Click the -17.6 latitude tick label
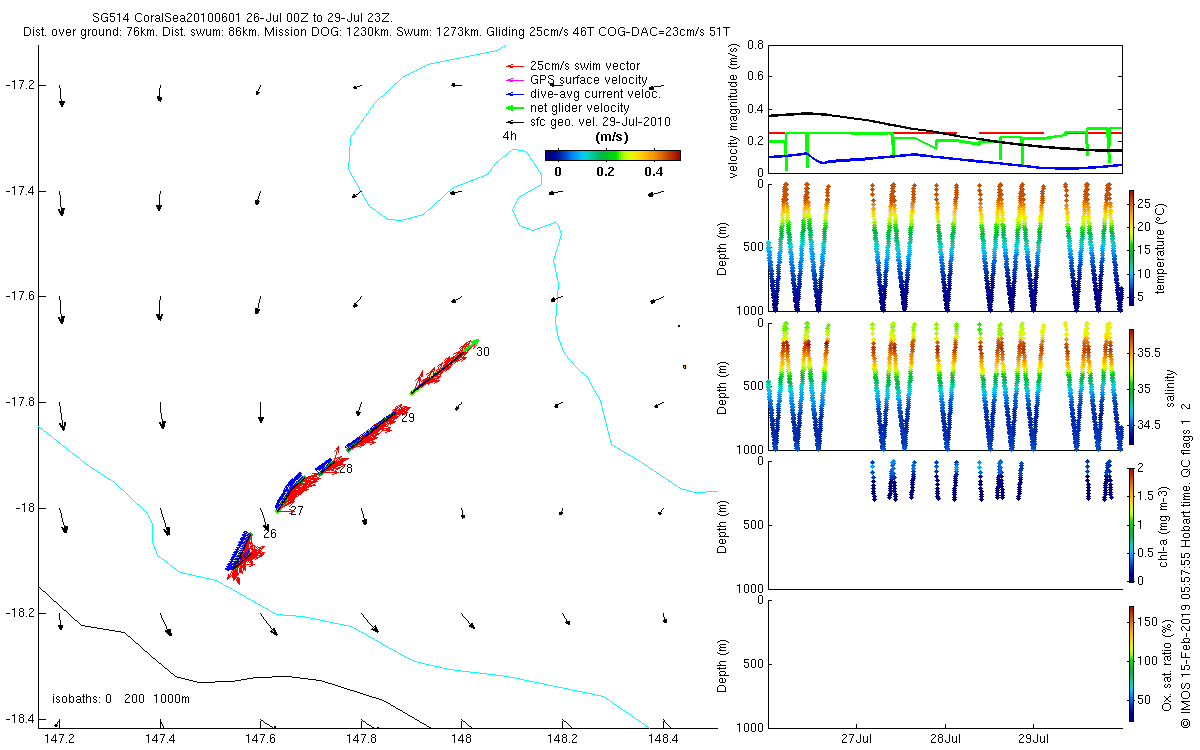Image resolution: width=1200 pixels, height=750 pixels. pyautogui.click(x=19, y=296)
